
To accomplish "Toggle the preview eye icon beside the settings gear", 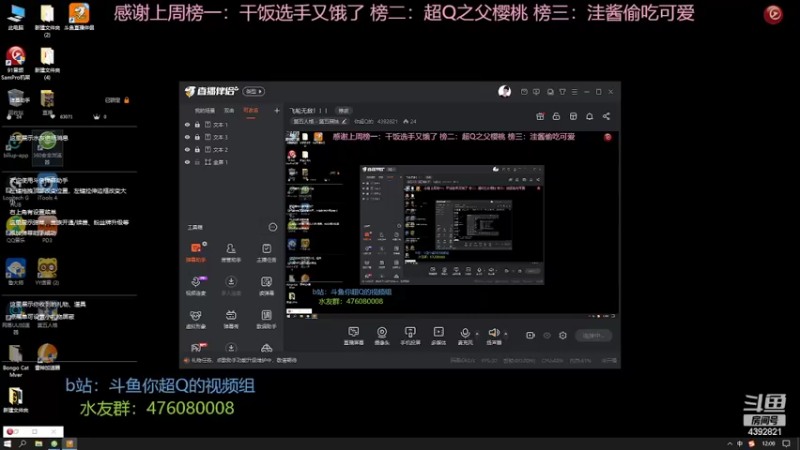I will 547,335.
